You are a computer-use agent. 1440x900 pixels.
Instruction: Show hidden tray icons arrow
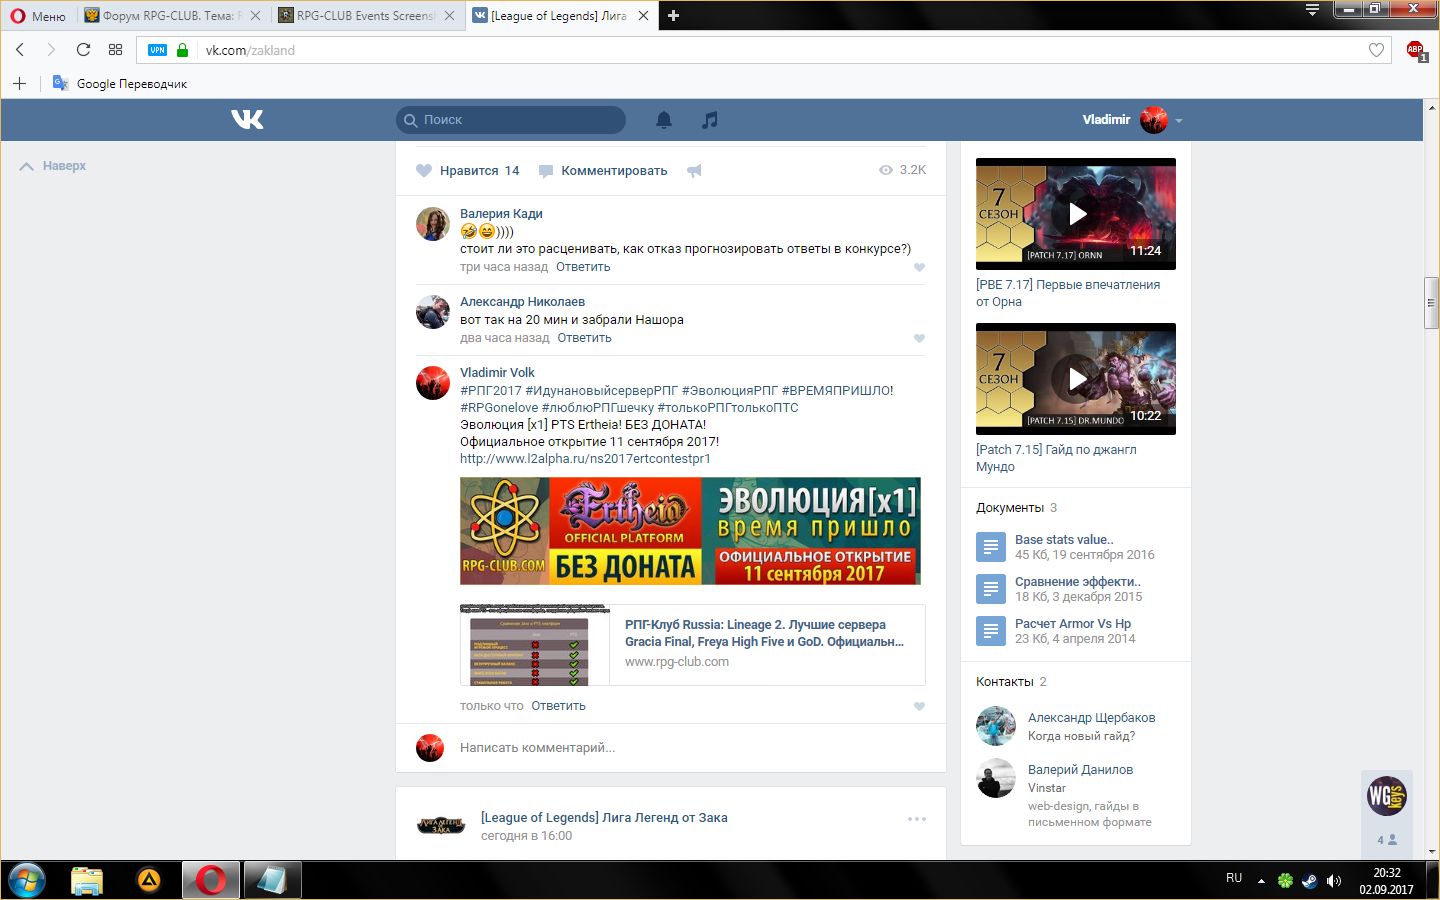(x=1261, y=881)
